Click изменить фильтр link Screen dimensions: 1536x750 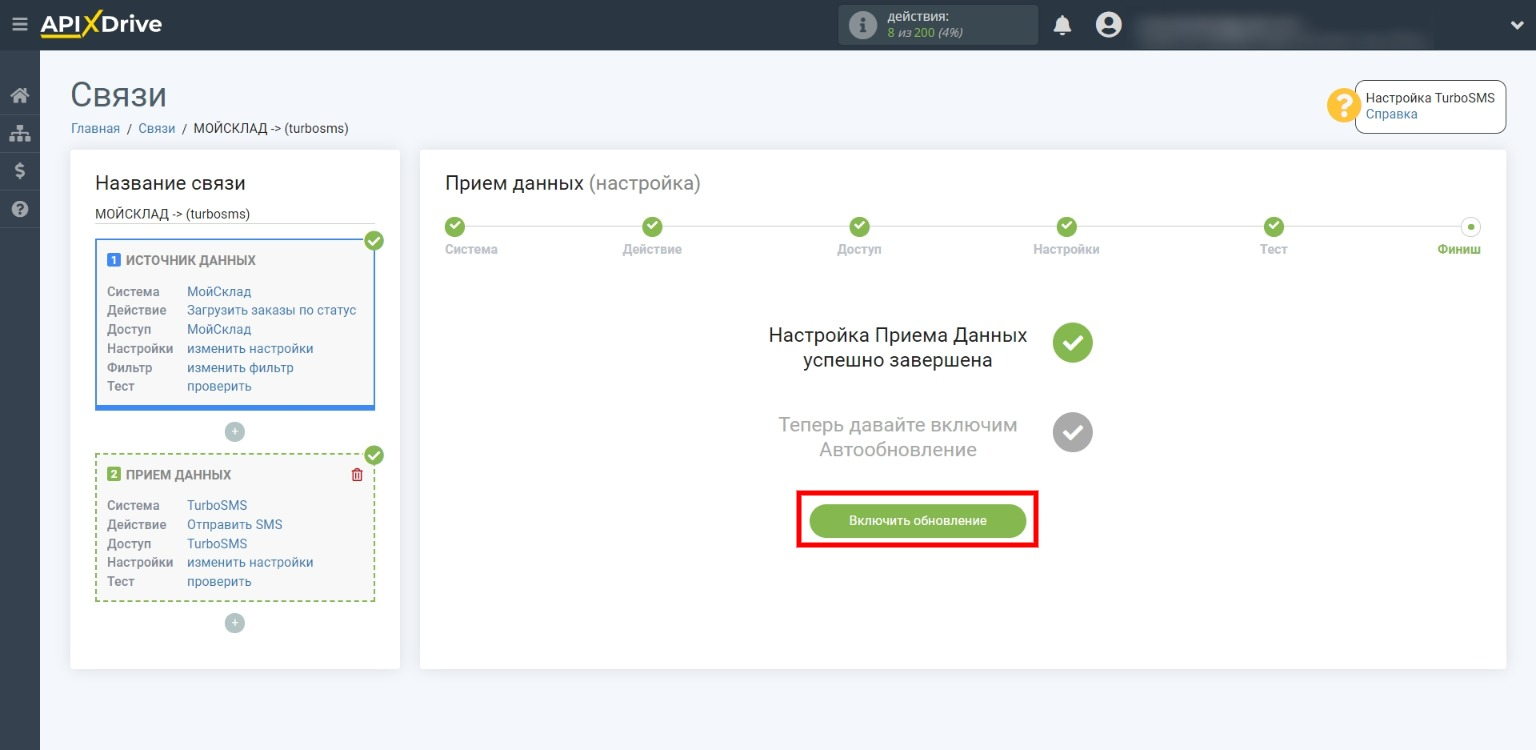coord(240,368)
